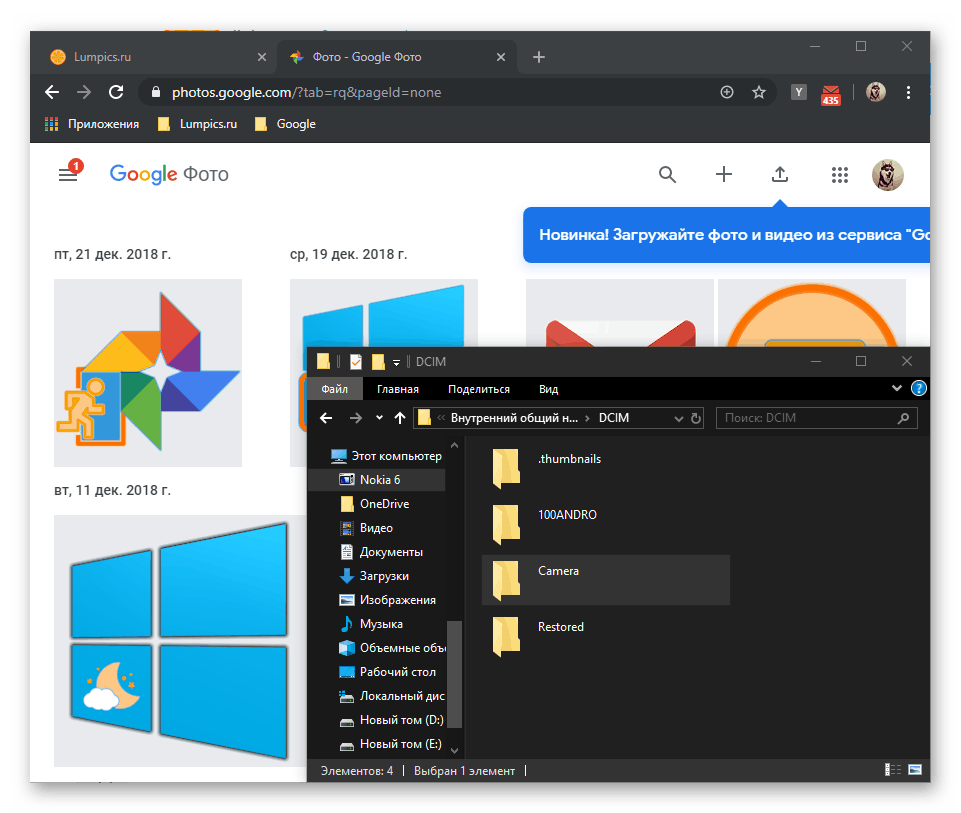Open the Главная ribbon tab
Image resolution: width=961 pixels, height=813 pixels.
point(398,389)
